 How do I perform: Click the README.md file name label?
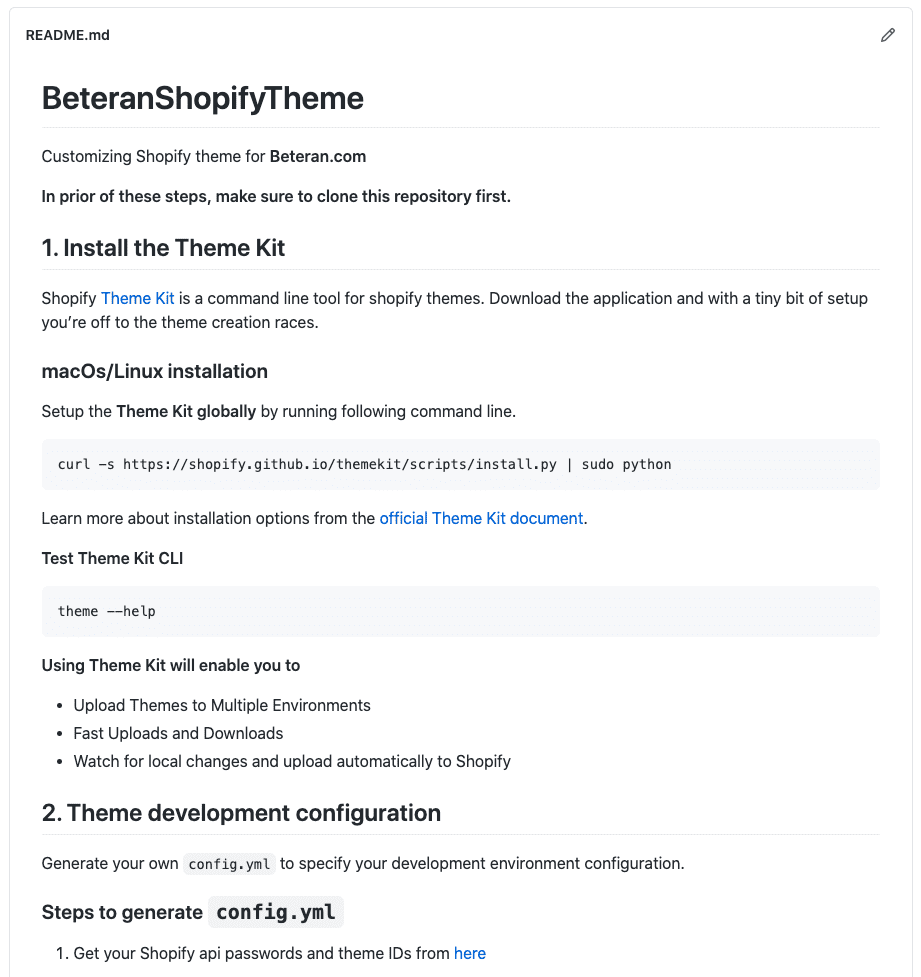pos(67,35)
